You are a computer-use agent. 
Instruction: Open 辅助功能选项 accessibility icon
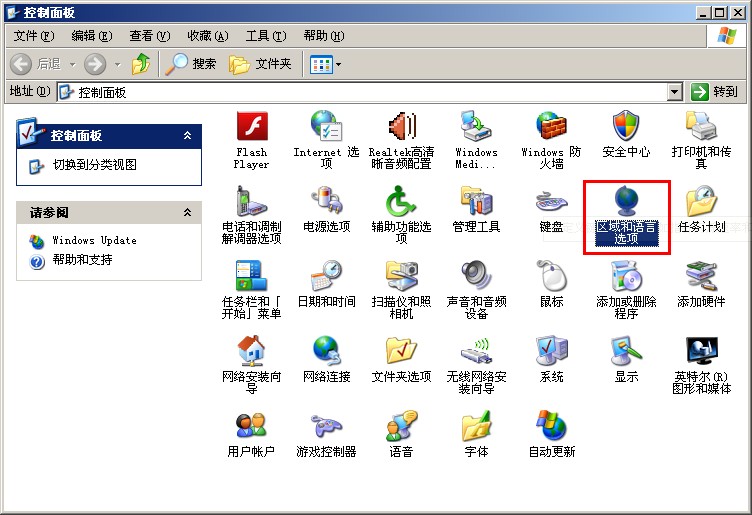pyautogui.click(x=401, y=202)
